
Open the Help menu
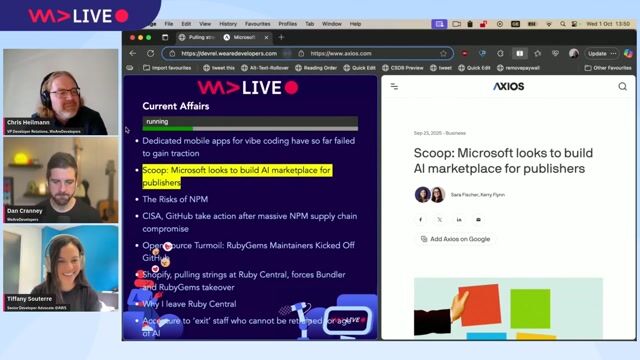(x=355, y=24)
